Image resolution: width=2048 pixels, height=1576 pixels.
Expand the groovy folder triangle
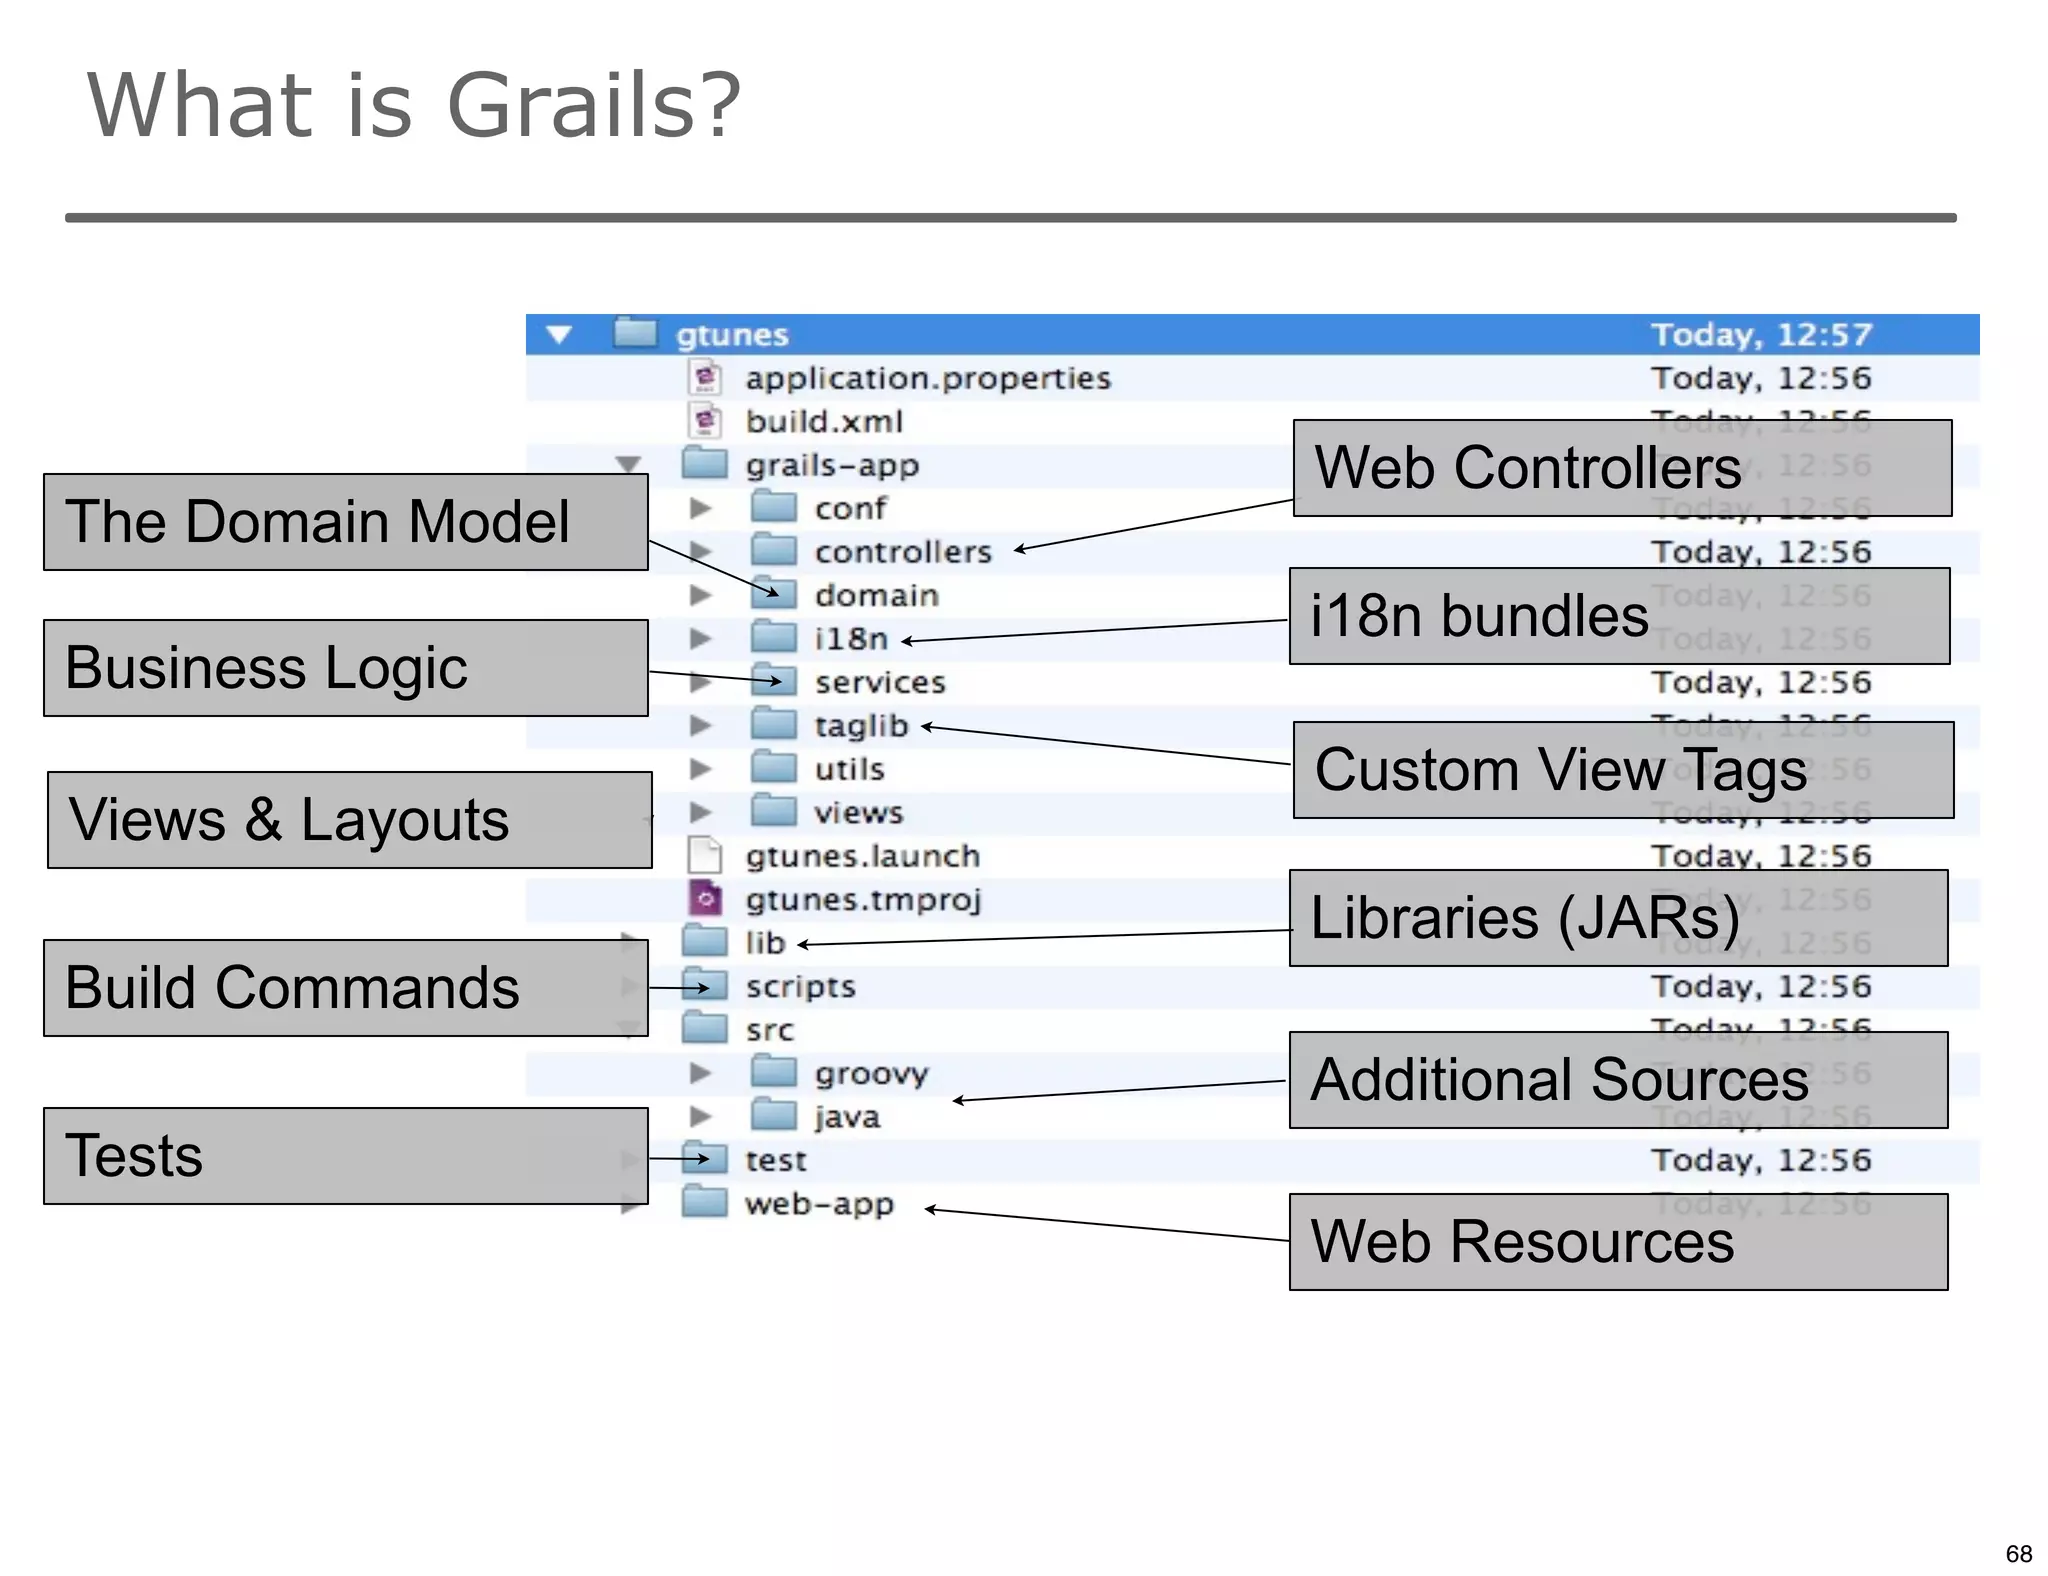tap(700, 1073)
